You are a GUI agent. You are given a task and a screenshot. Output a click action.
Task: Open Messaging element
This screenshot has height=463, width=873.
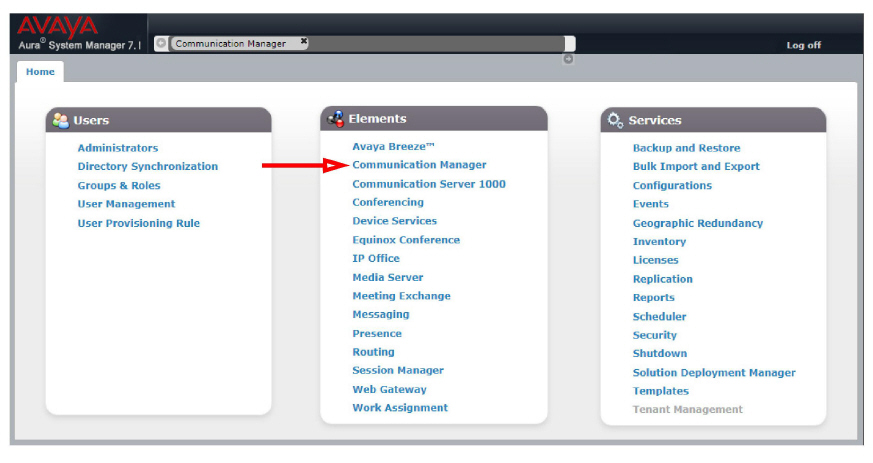point(381,314)
